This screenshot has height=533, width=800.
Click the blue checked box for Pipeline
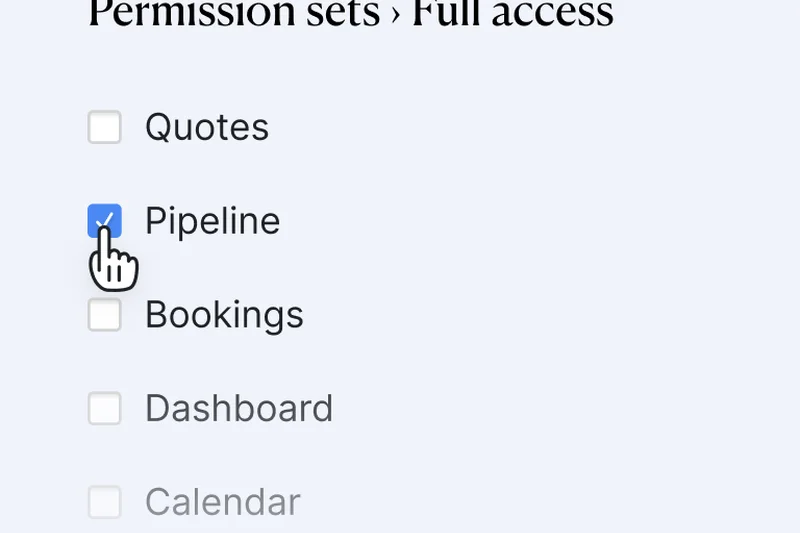[105, 221]
